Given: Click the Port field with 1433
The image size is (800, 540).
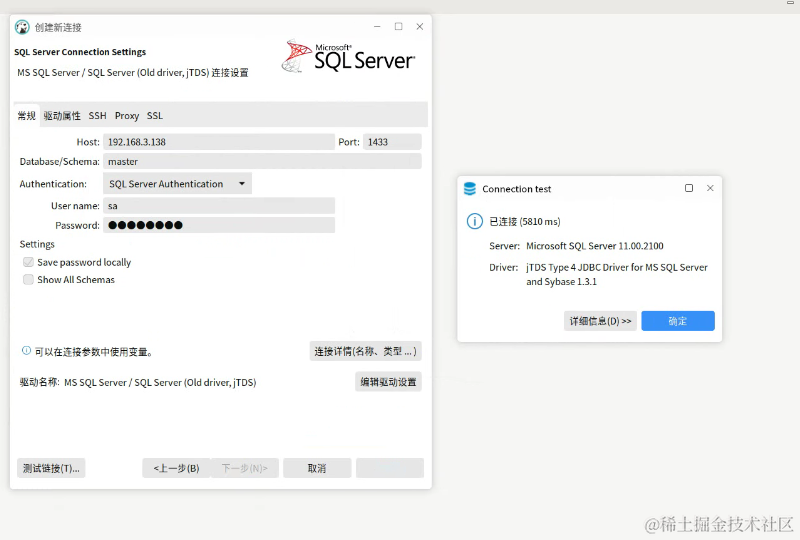Looking at the screenshot, I should (x=392, y=142).
